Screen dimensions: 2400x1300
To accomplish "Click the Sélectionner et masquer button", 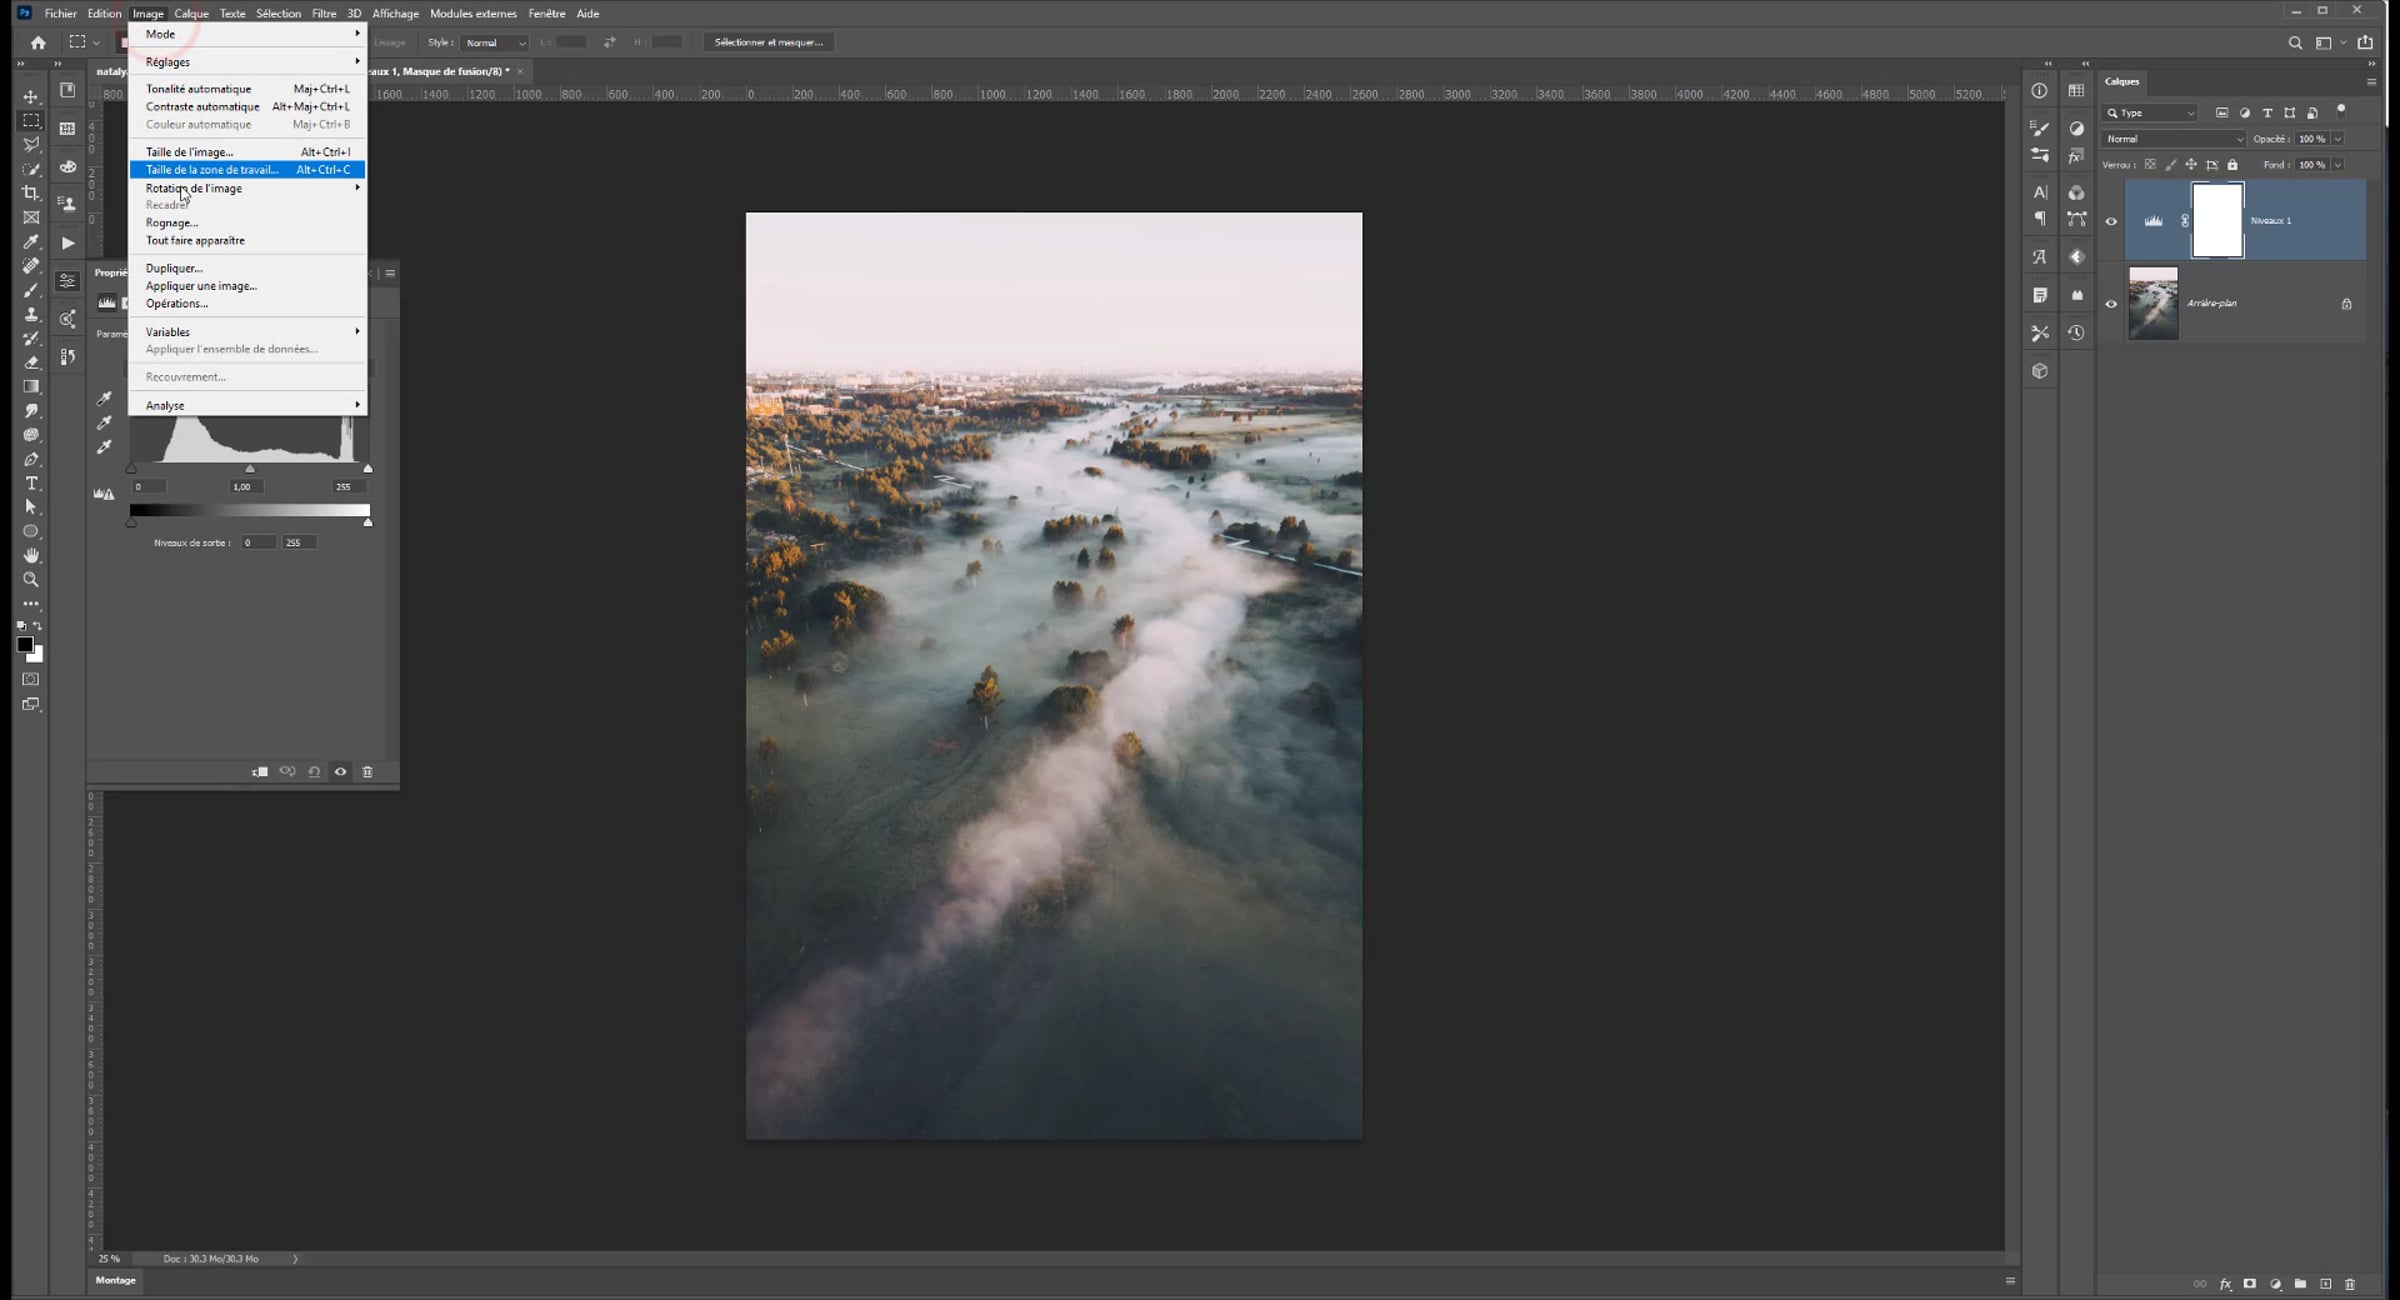I will click(x=768, y=42).
